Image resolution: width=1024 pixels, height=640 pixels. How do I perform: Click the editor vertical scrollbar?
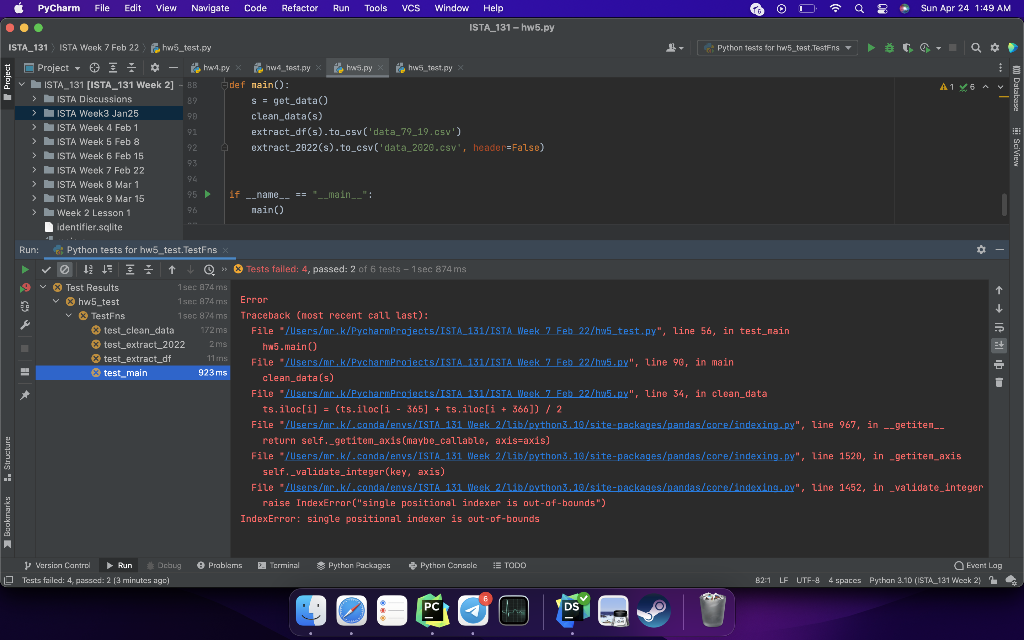click(1004, 205)
